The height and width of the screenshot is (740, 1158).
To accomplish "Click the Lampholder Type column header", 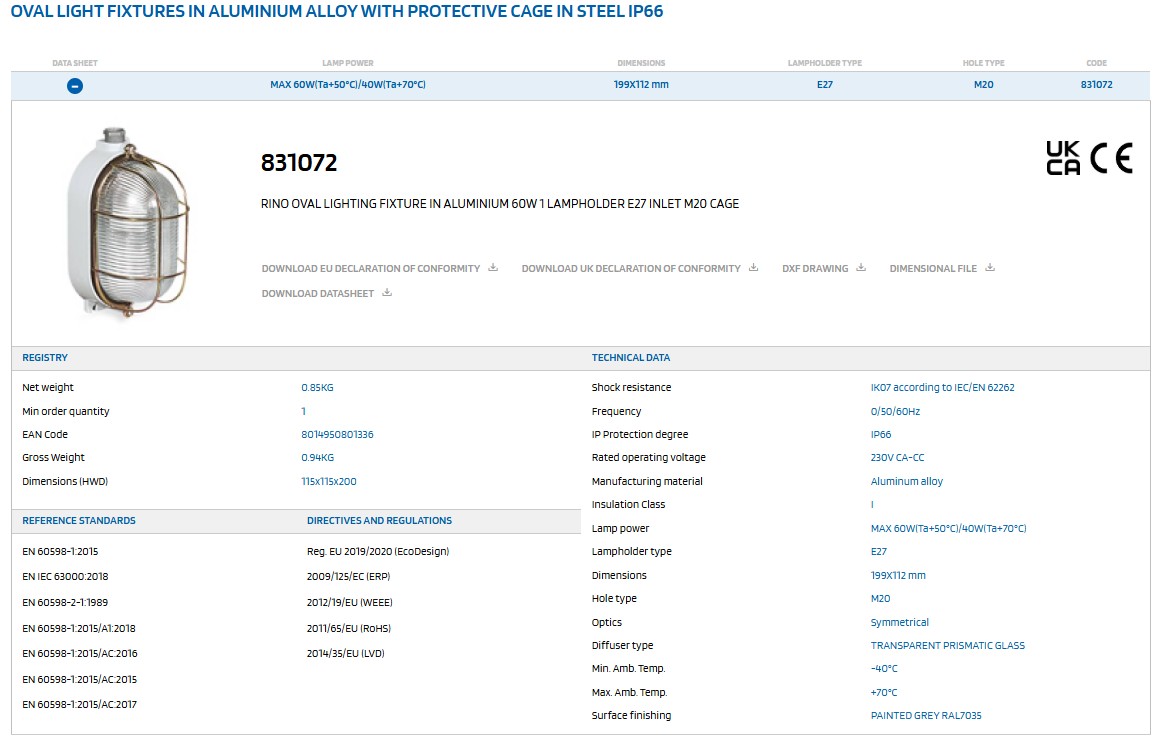I will pyautogui.click(x=824, y=63).
